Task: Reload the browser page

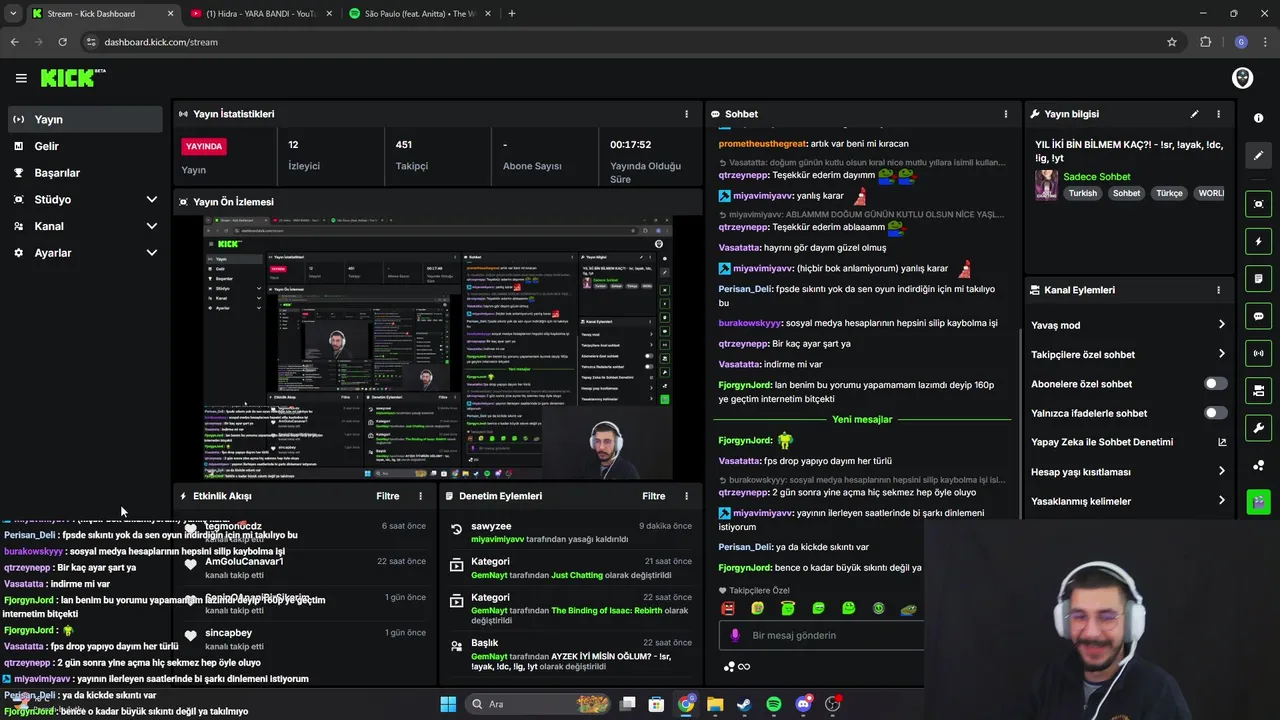Action: (62, 42)
